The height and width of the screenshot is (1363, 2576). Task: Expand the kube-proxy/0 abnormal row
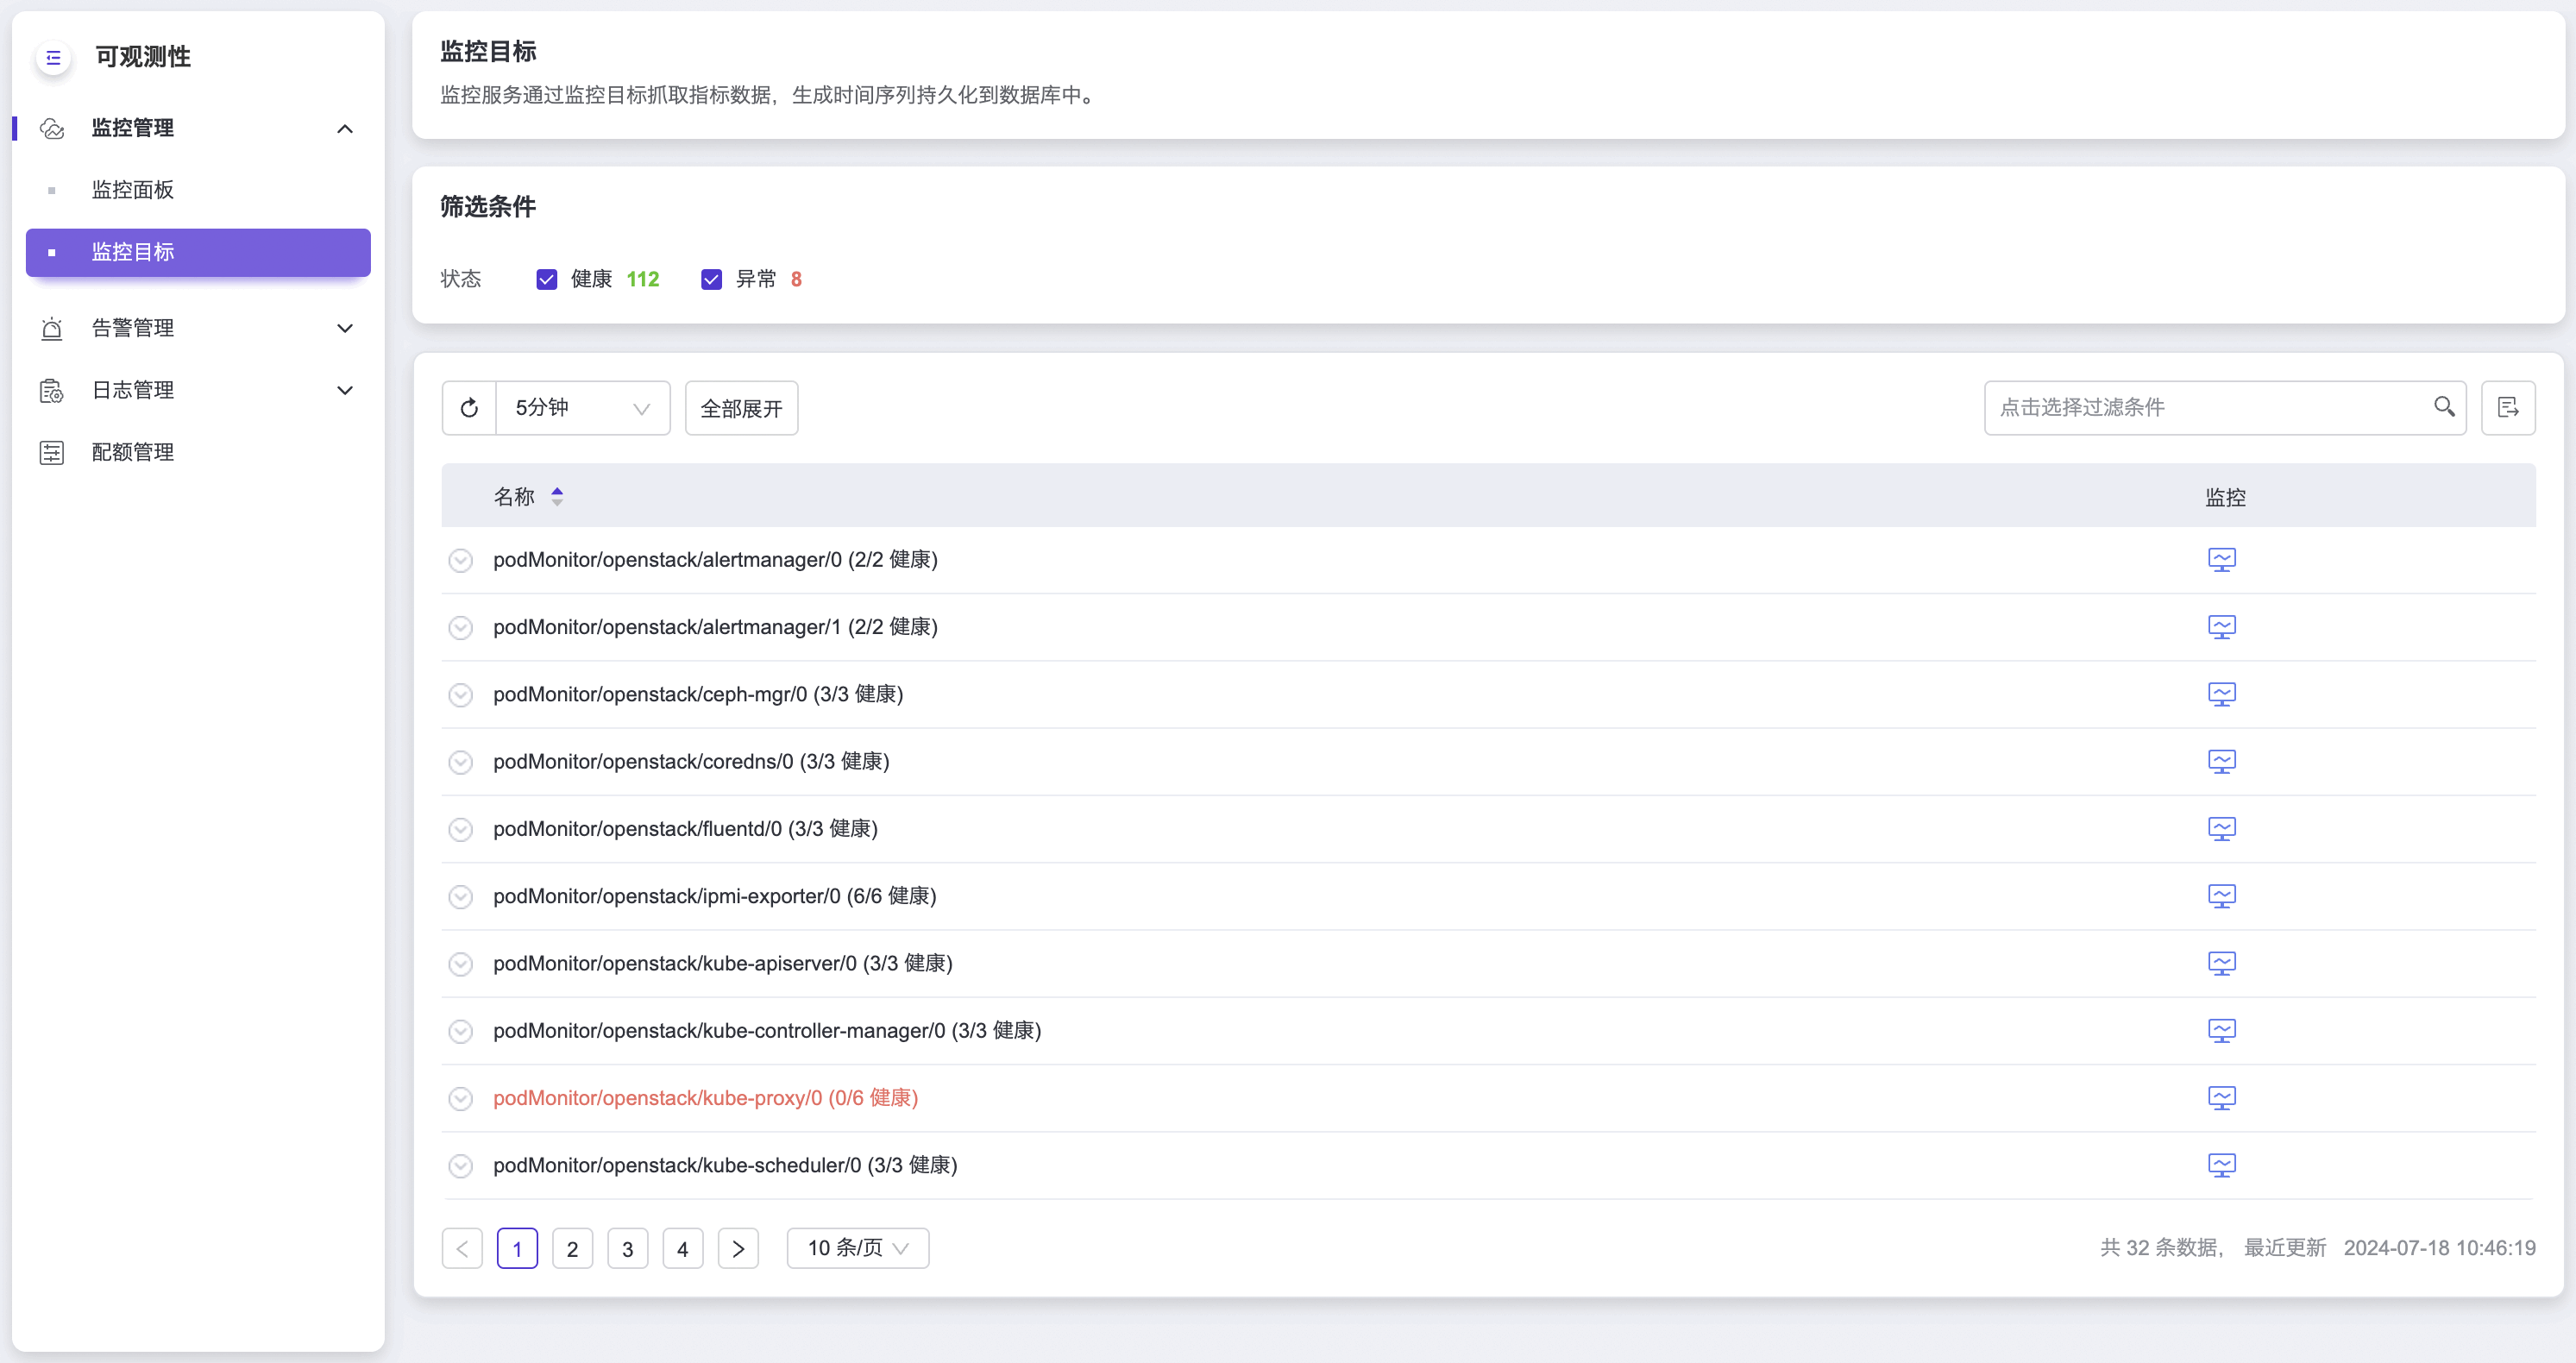click(x=460, y=1099)
